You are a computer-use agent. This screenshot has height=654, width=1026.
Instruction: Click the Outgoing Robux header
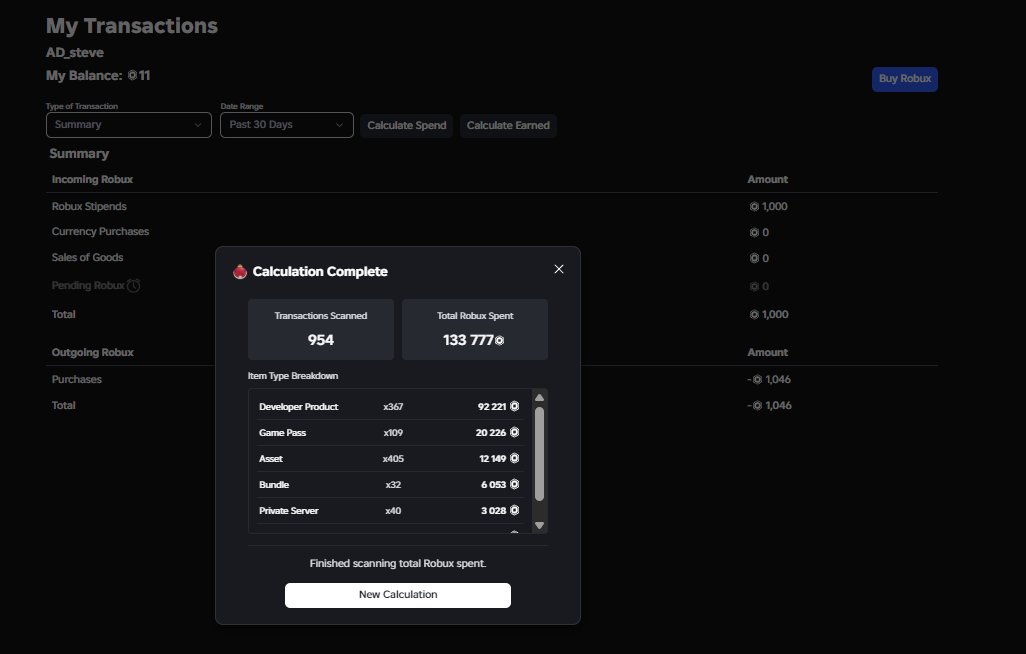pos(92,352)
